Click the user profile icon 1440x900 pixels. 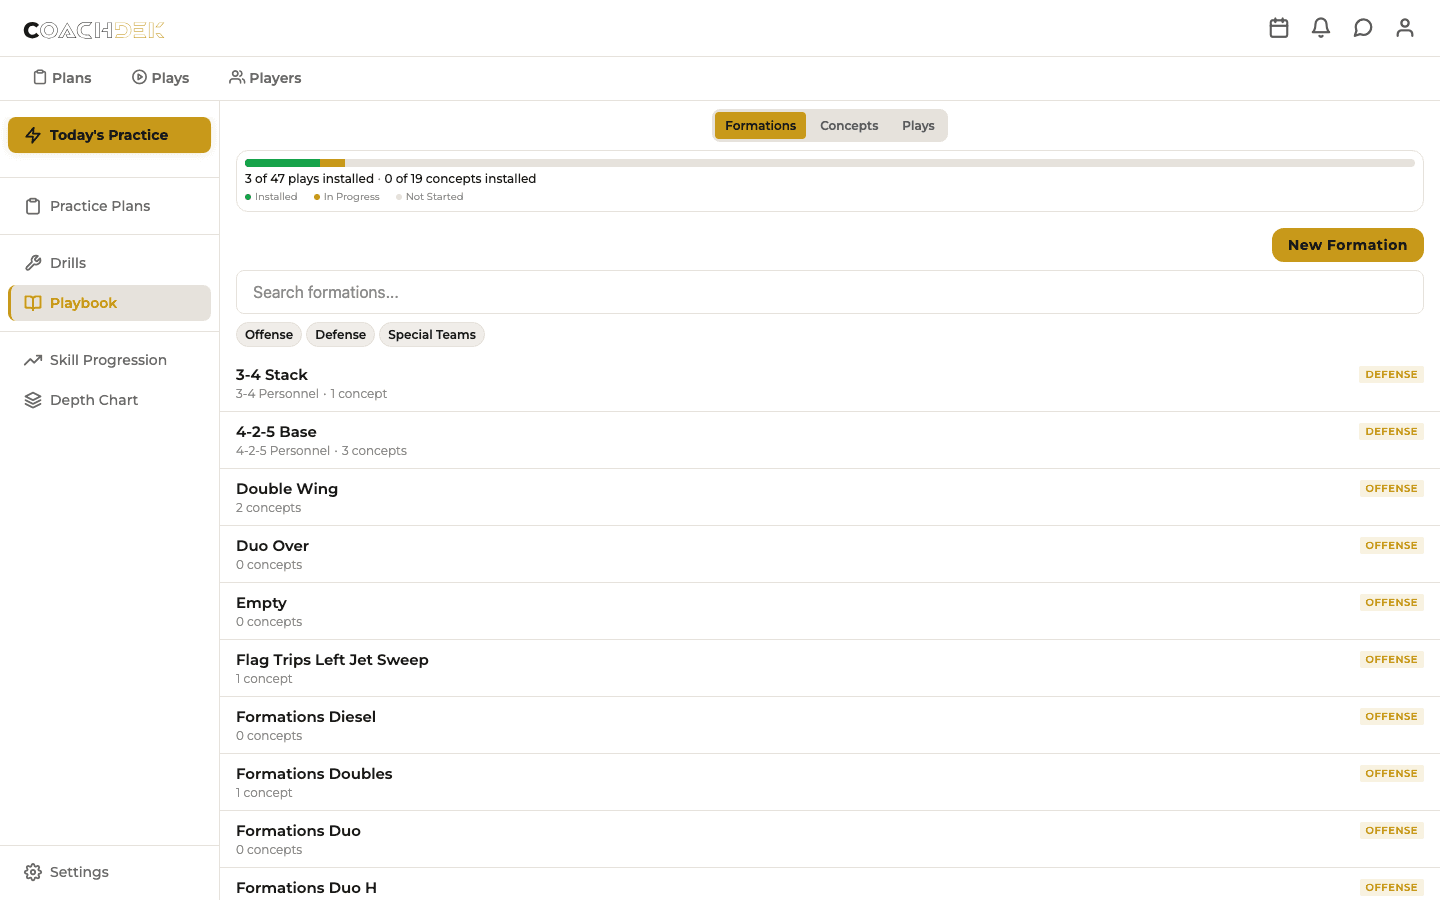click(x=1405, y=28)
